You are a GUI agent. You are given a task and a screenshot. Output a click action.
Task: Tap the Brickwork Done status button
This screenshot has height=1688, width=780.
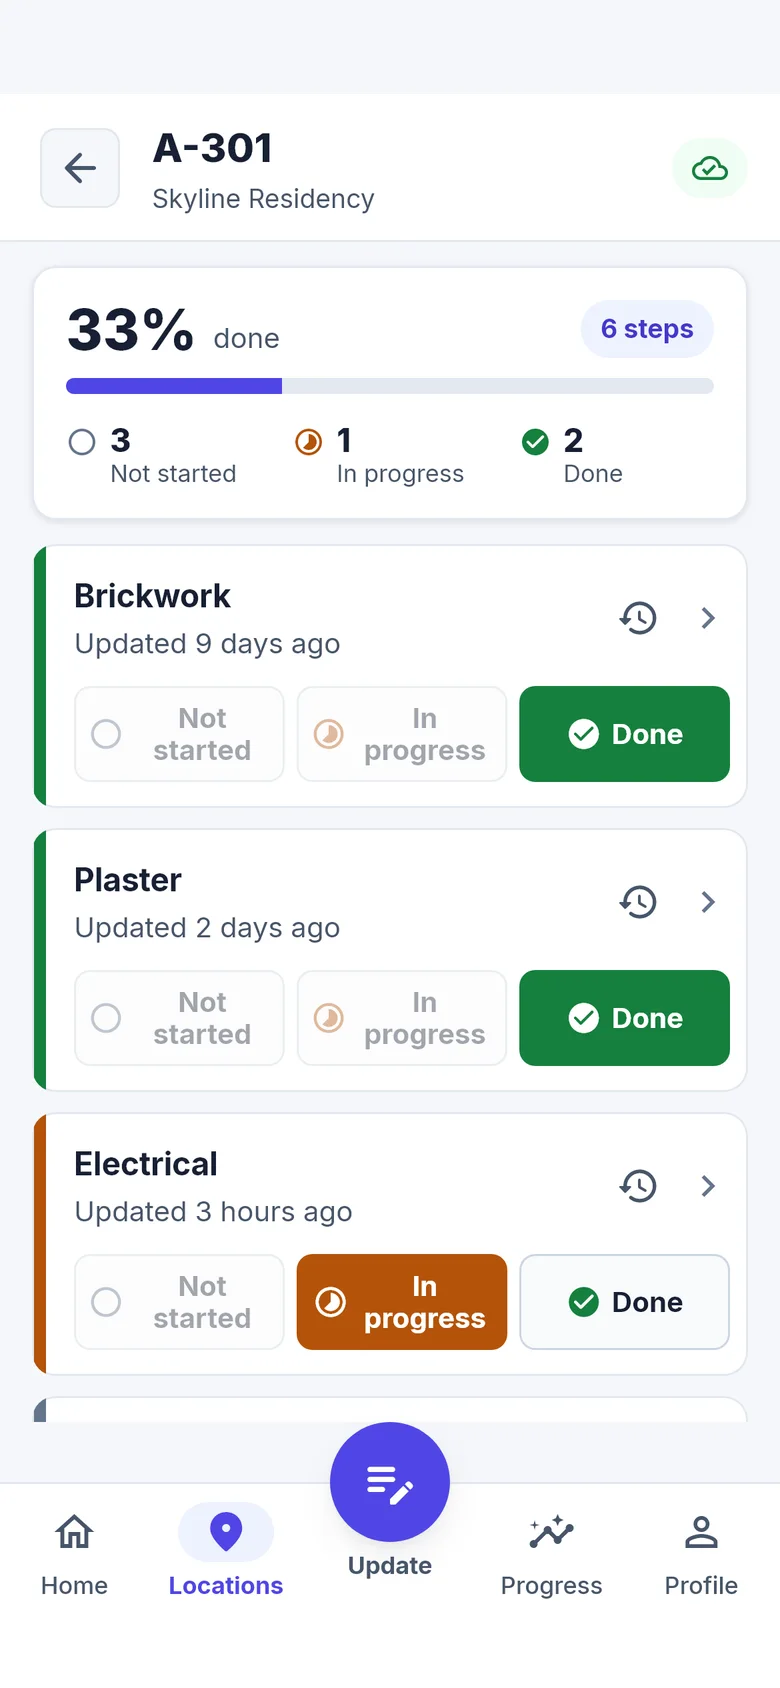pos(625,734)
